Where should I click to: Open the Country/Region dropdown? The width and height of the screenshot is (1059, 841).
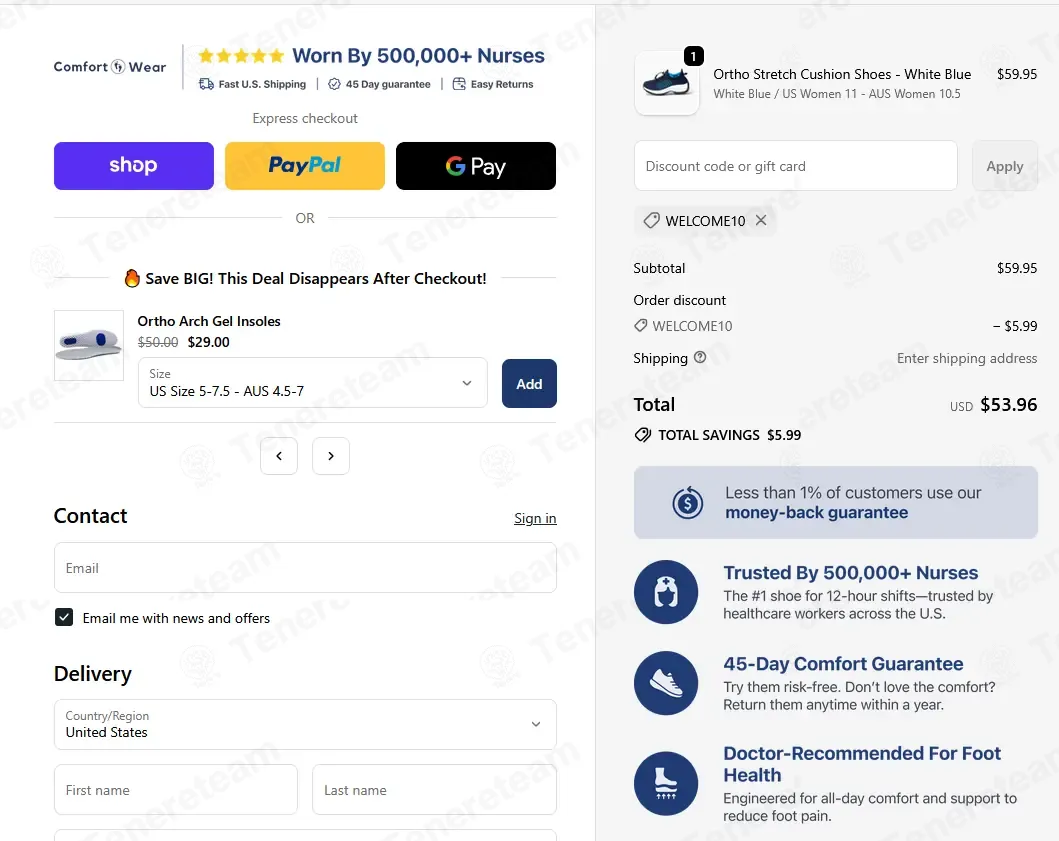pyautogui.click(x=305, y=724)
